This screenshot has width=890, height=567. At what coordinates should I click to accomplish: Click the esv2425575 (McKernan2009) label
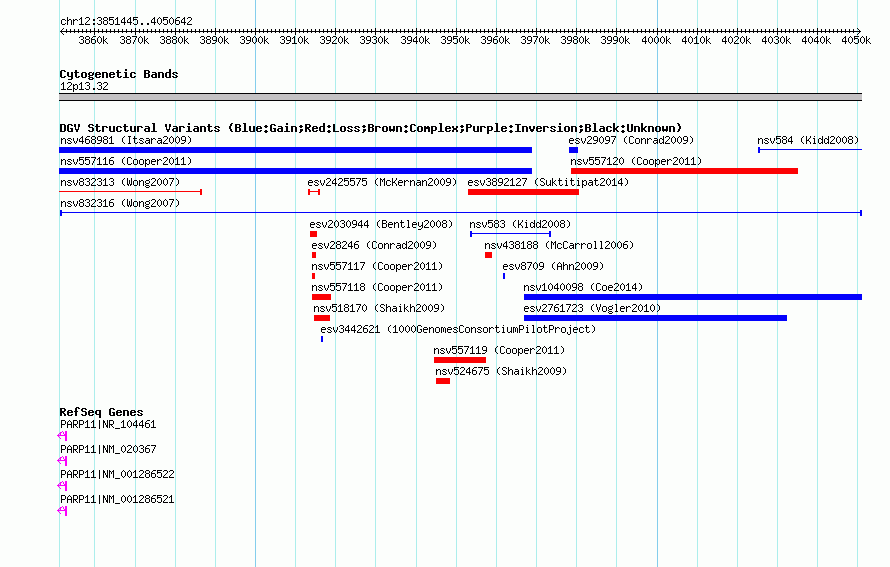pos(382,182)
